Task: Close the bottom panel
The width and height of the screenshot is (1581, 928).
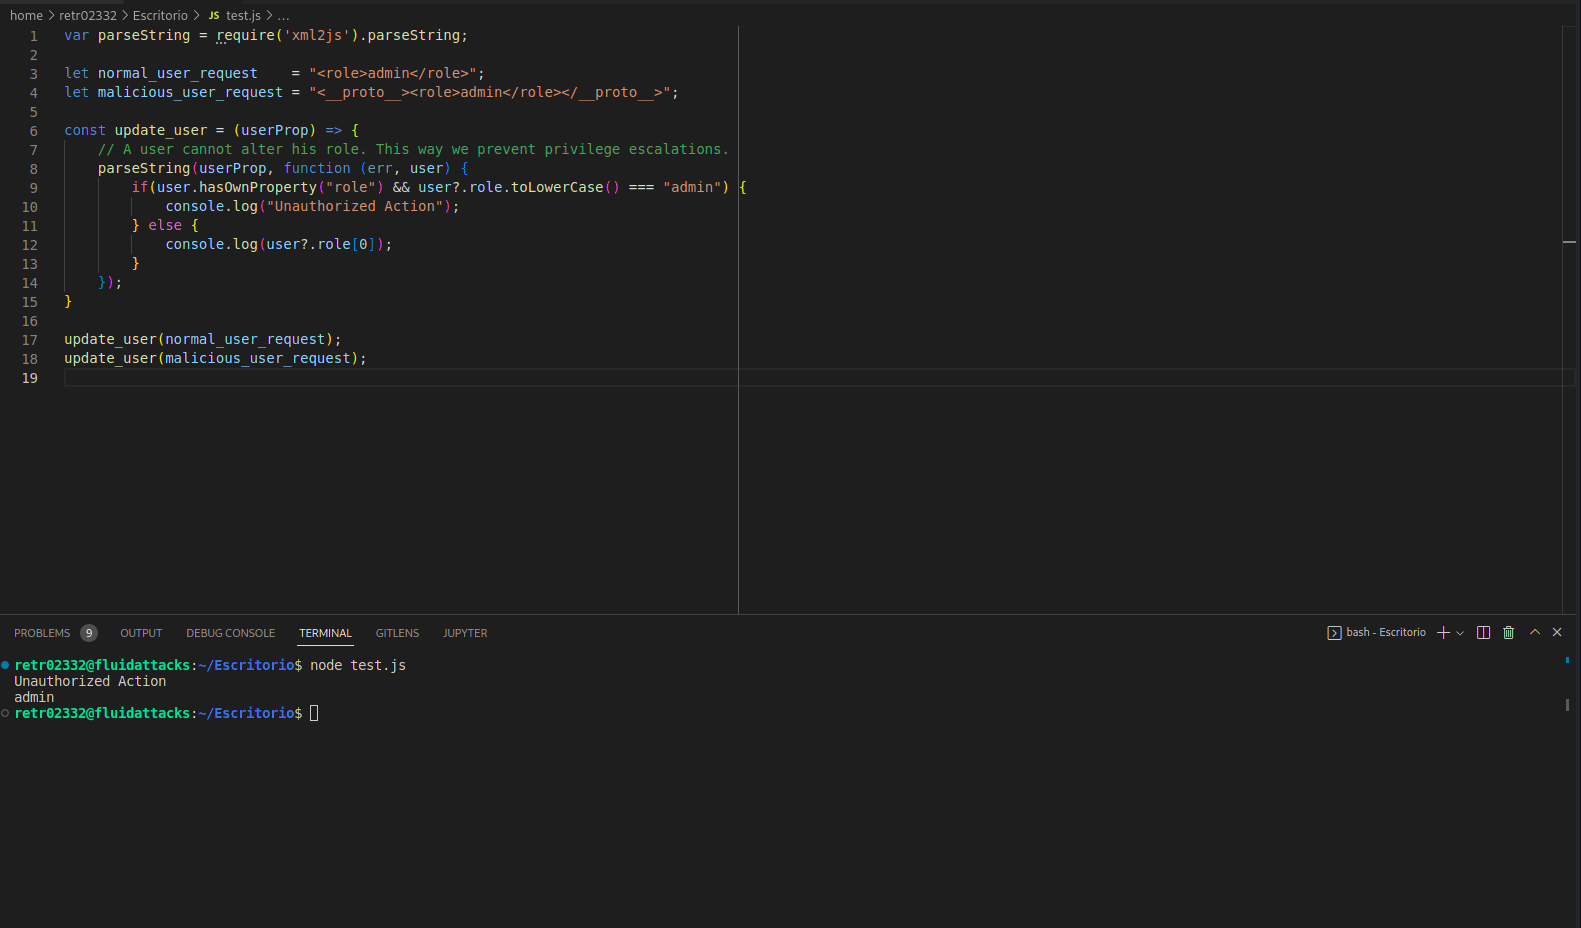Action: (x=1557, y=632)
